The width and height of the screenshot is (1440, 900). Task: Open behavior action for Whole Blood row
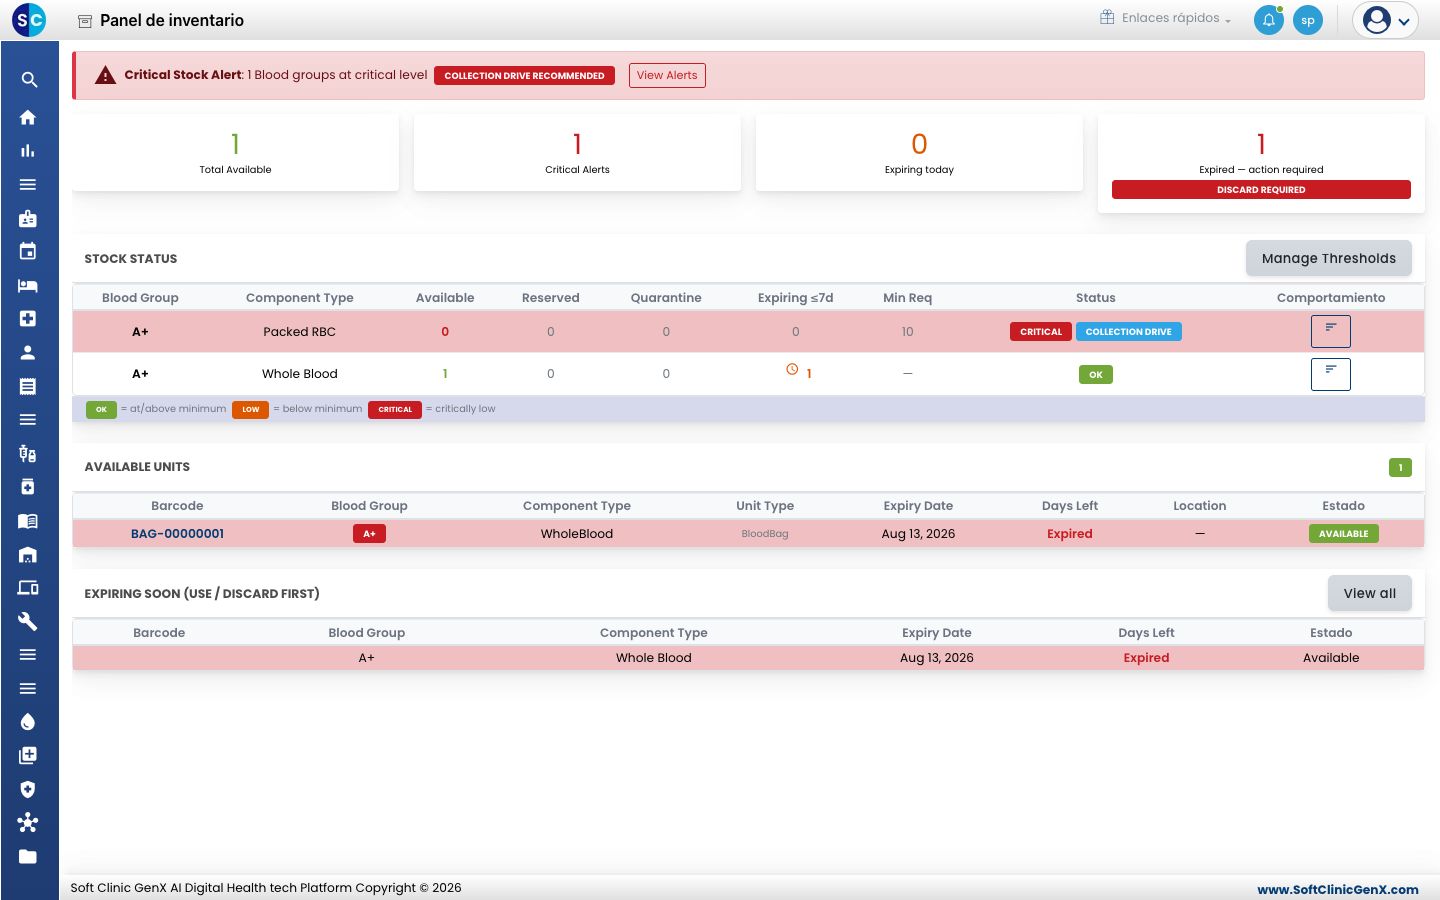pyautogui.click(x=1330, y=374)
